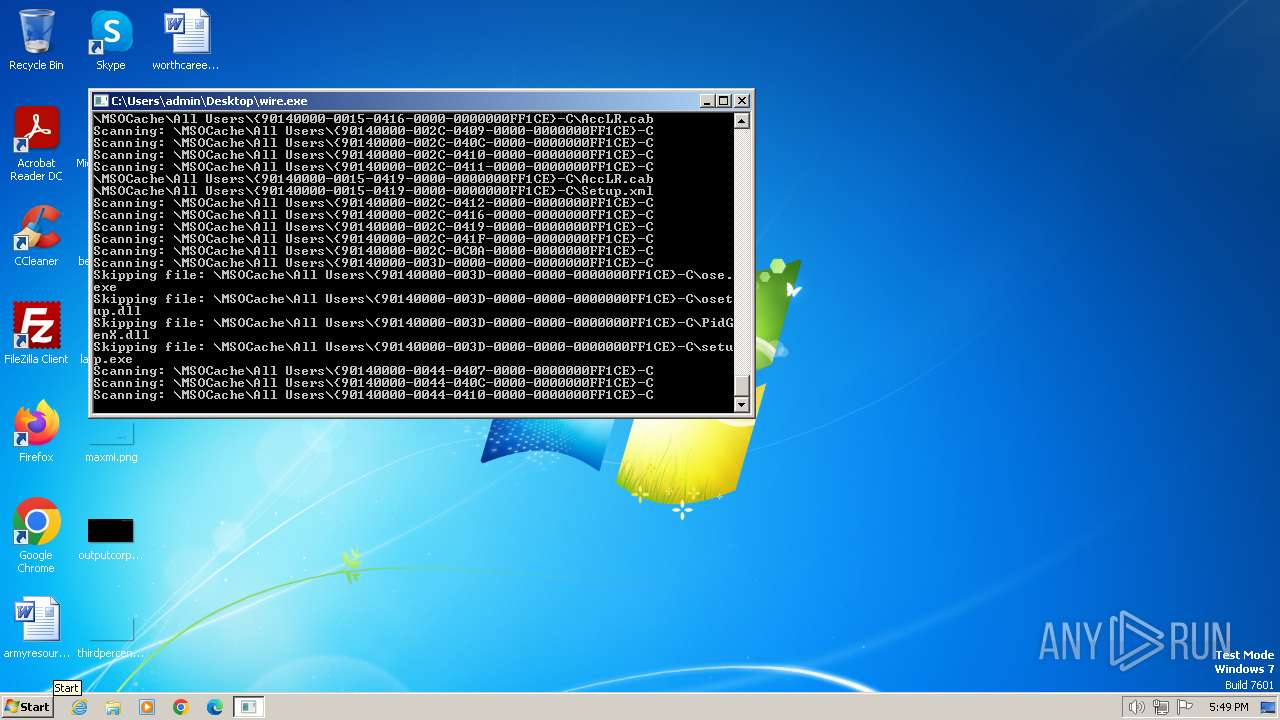Launch CCleaner desktop shortcut
The image size is (1280, 720).
coord(36,236)
